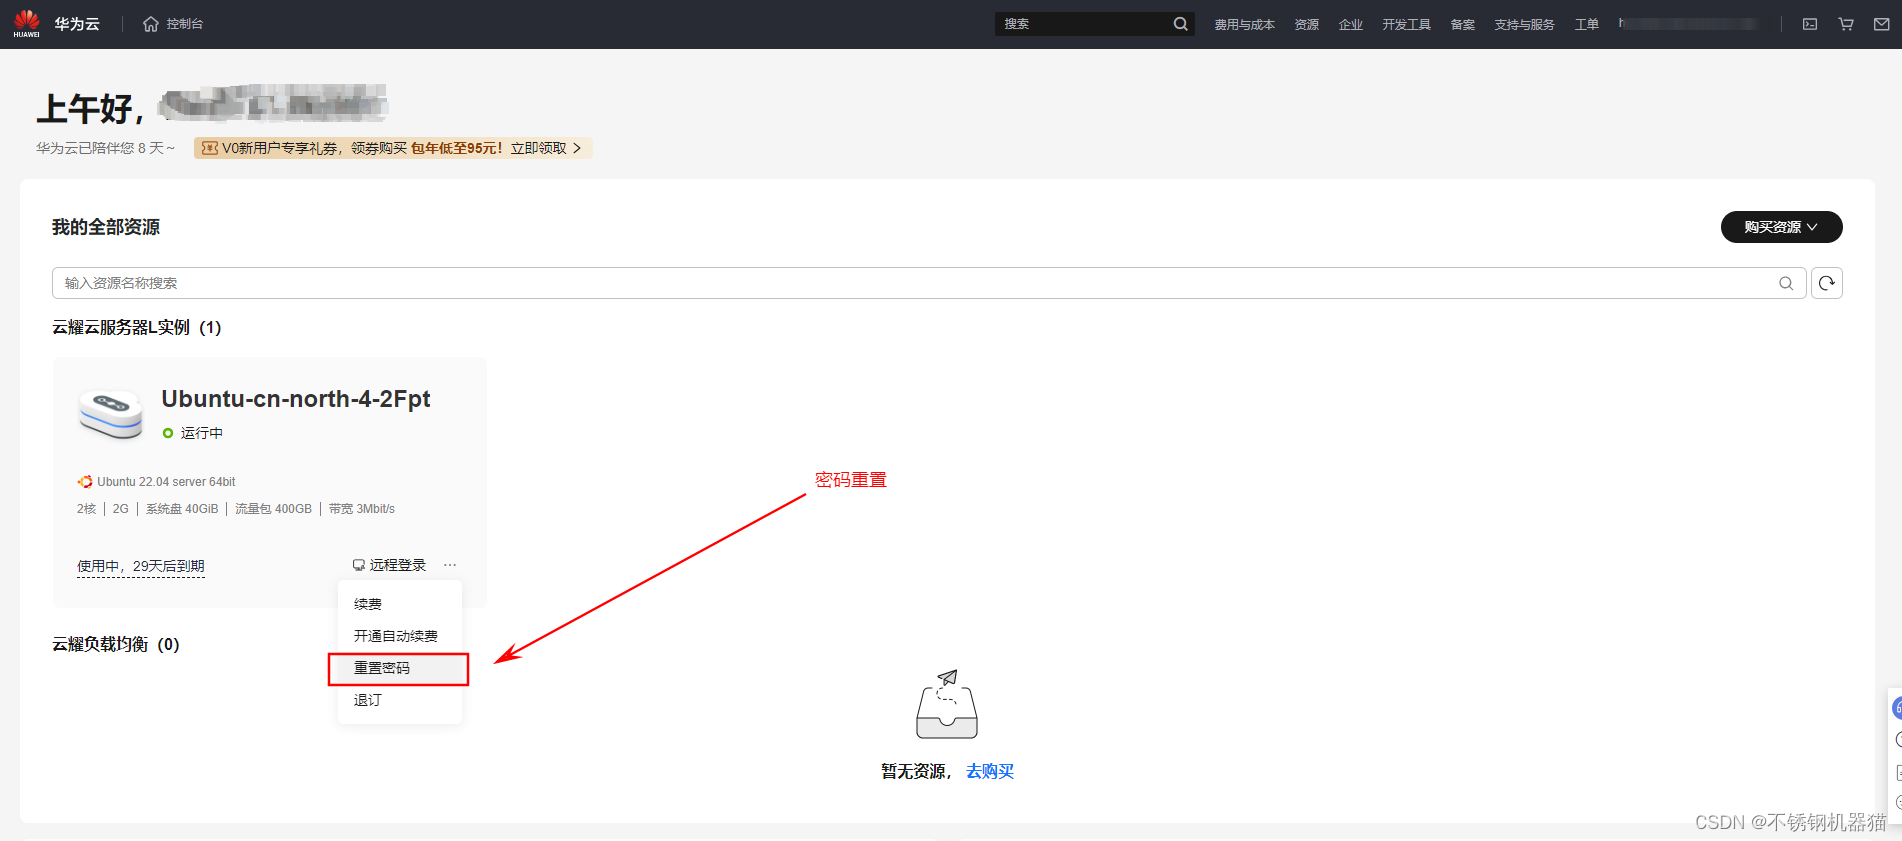This screenshot has height=841, width=1902.
Task: Open the more options ellipsis
Action: (450, 565)
